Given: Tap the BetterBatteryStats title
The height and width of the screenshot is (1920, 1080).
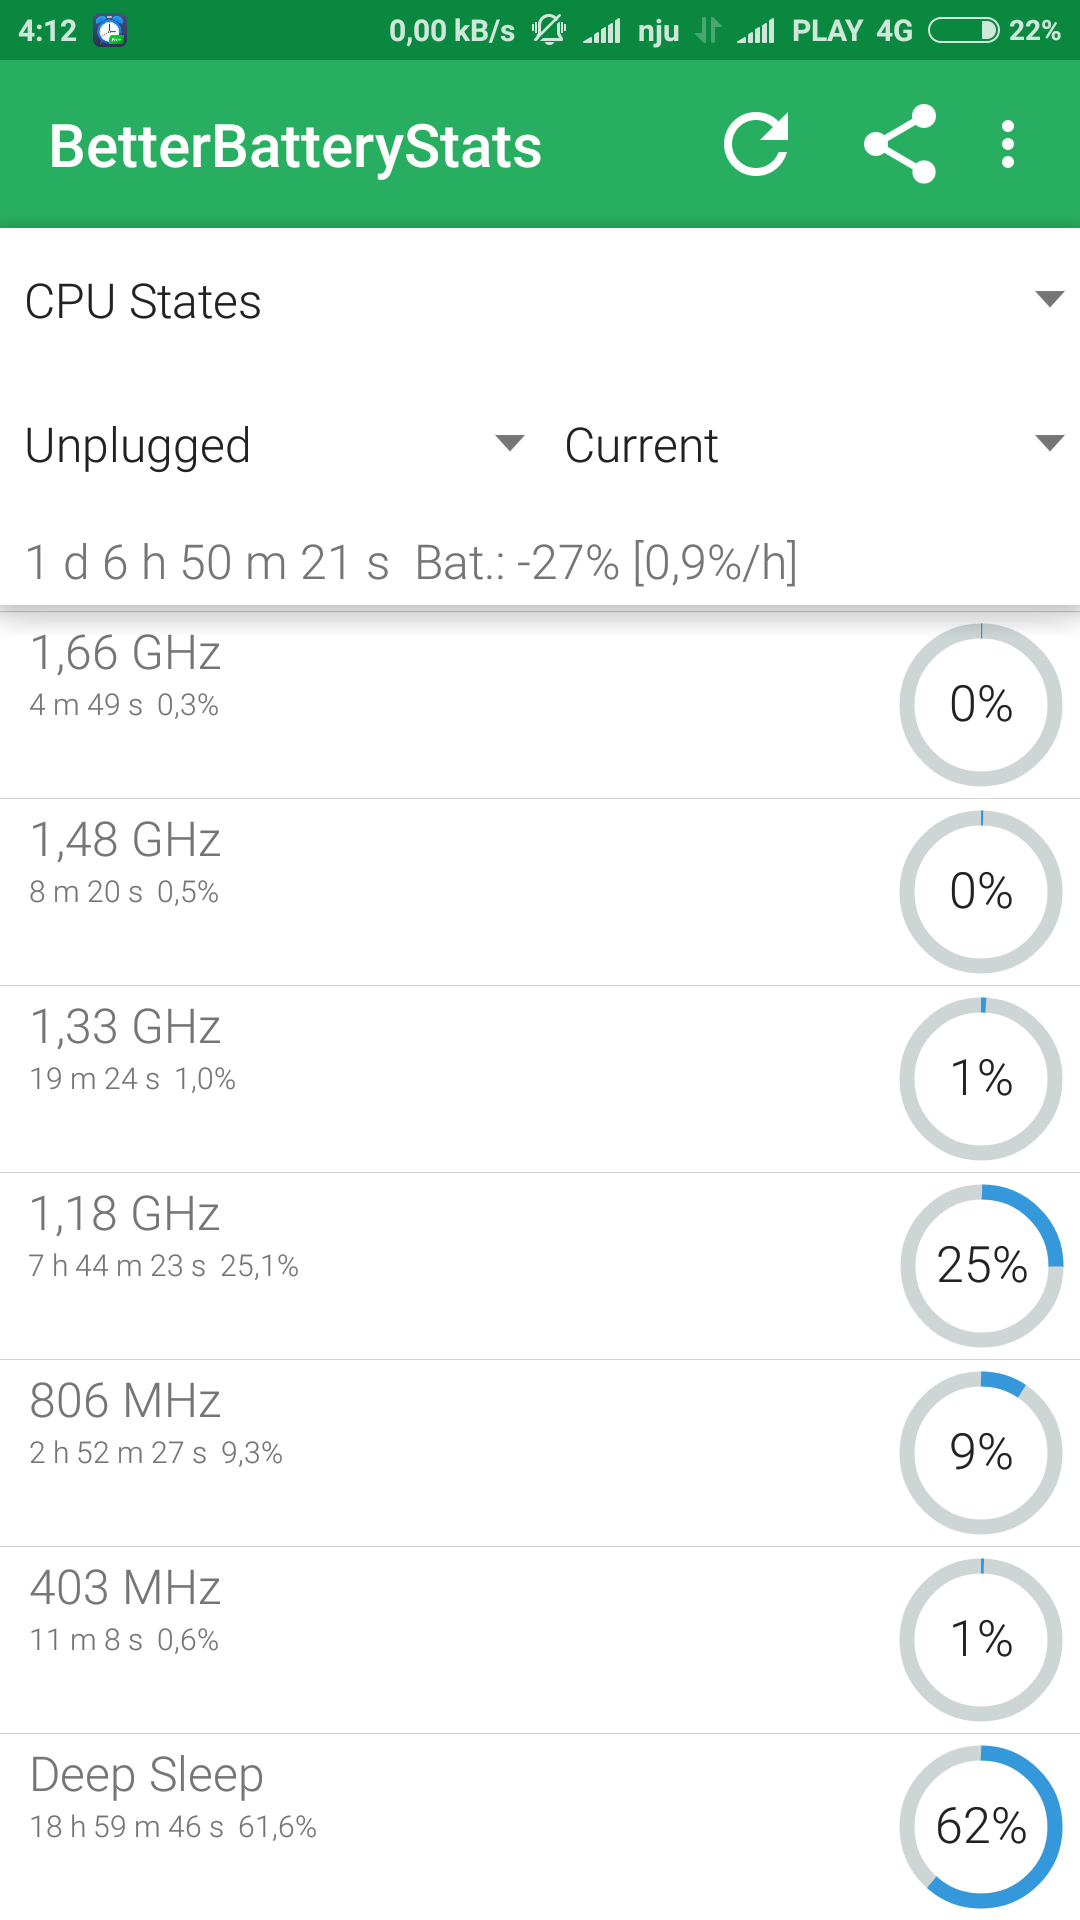Looking at the screenshot, I should pos(295,147).
